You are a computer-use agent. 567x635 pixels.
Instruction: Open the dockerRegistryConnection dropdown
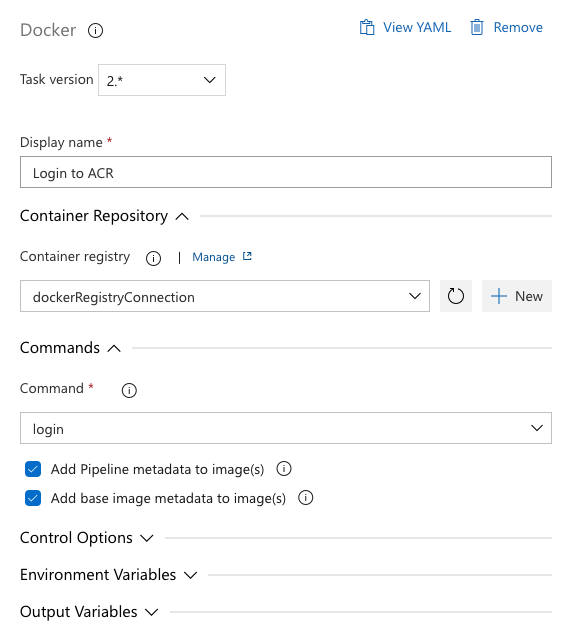(x=225, y=296)
